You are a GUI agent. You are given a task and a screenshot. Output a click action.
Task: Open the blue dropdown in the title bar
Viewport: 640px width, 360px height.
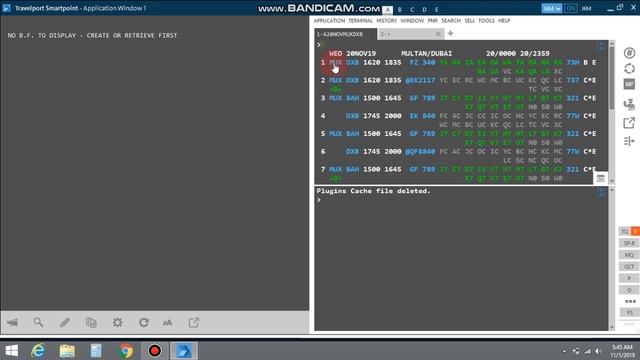(552, 8)
